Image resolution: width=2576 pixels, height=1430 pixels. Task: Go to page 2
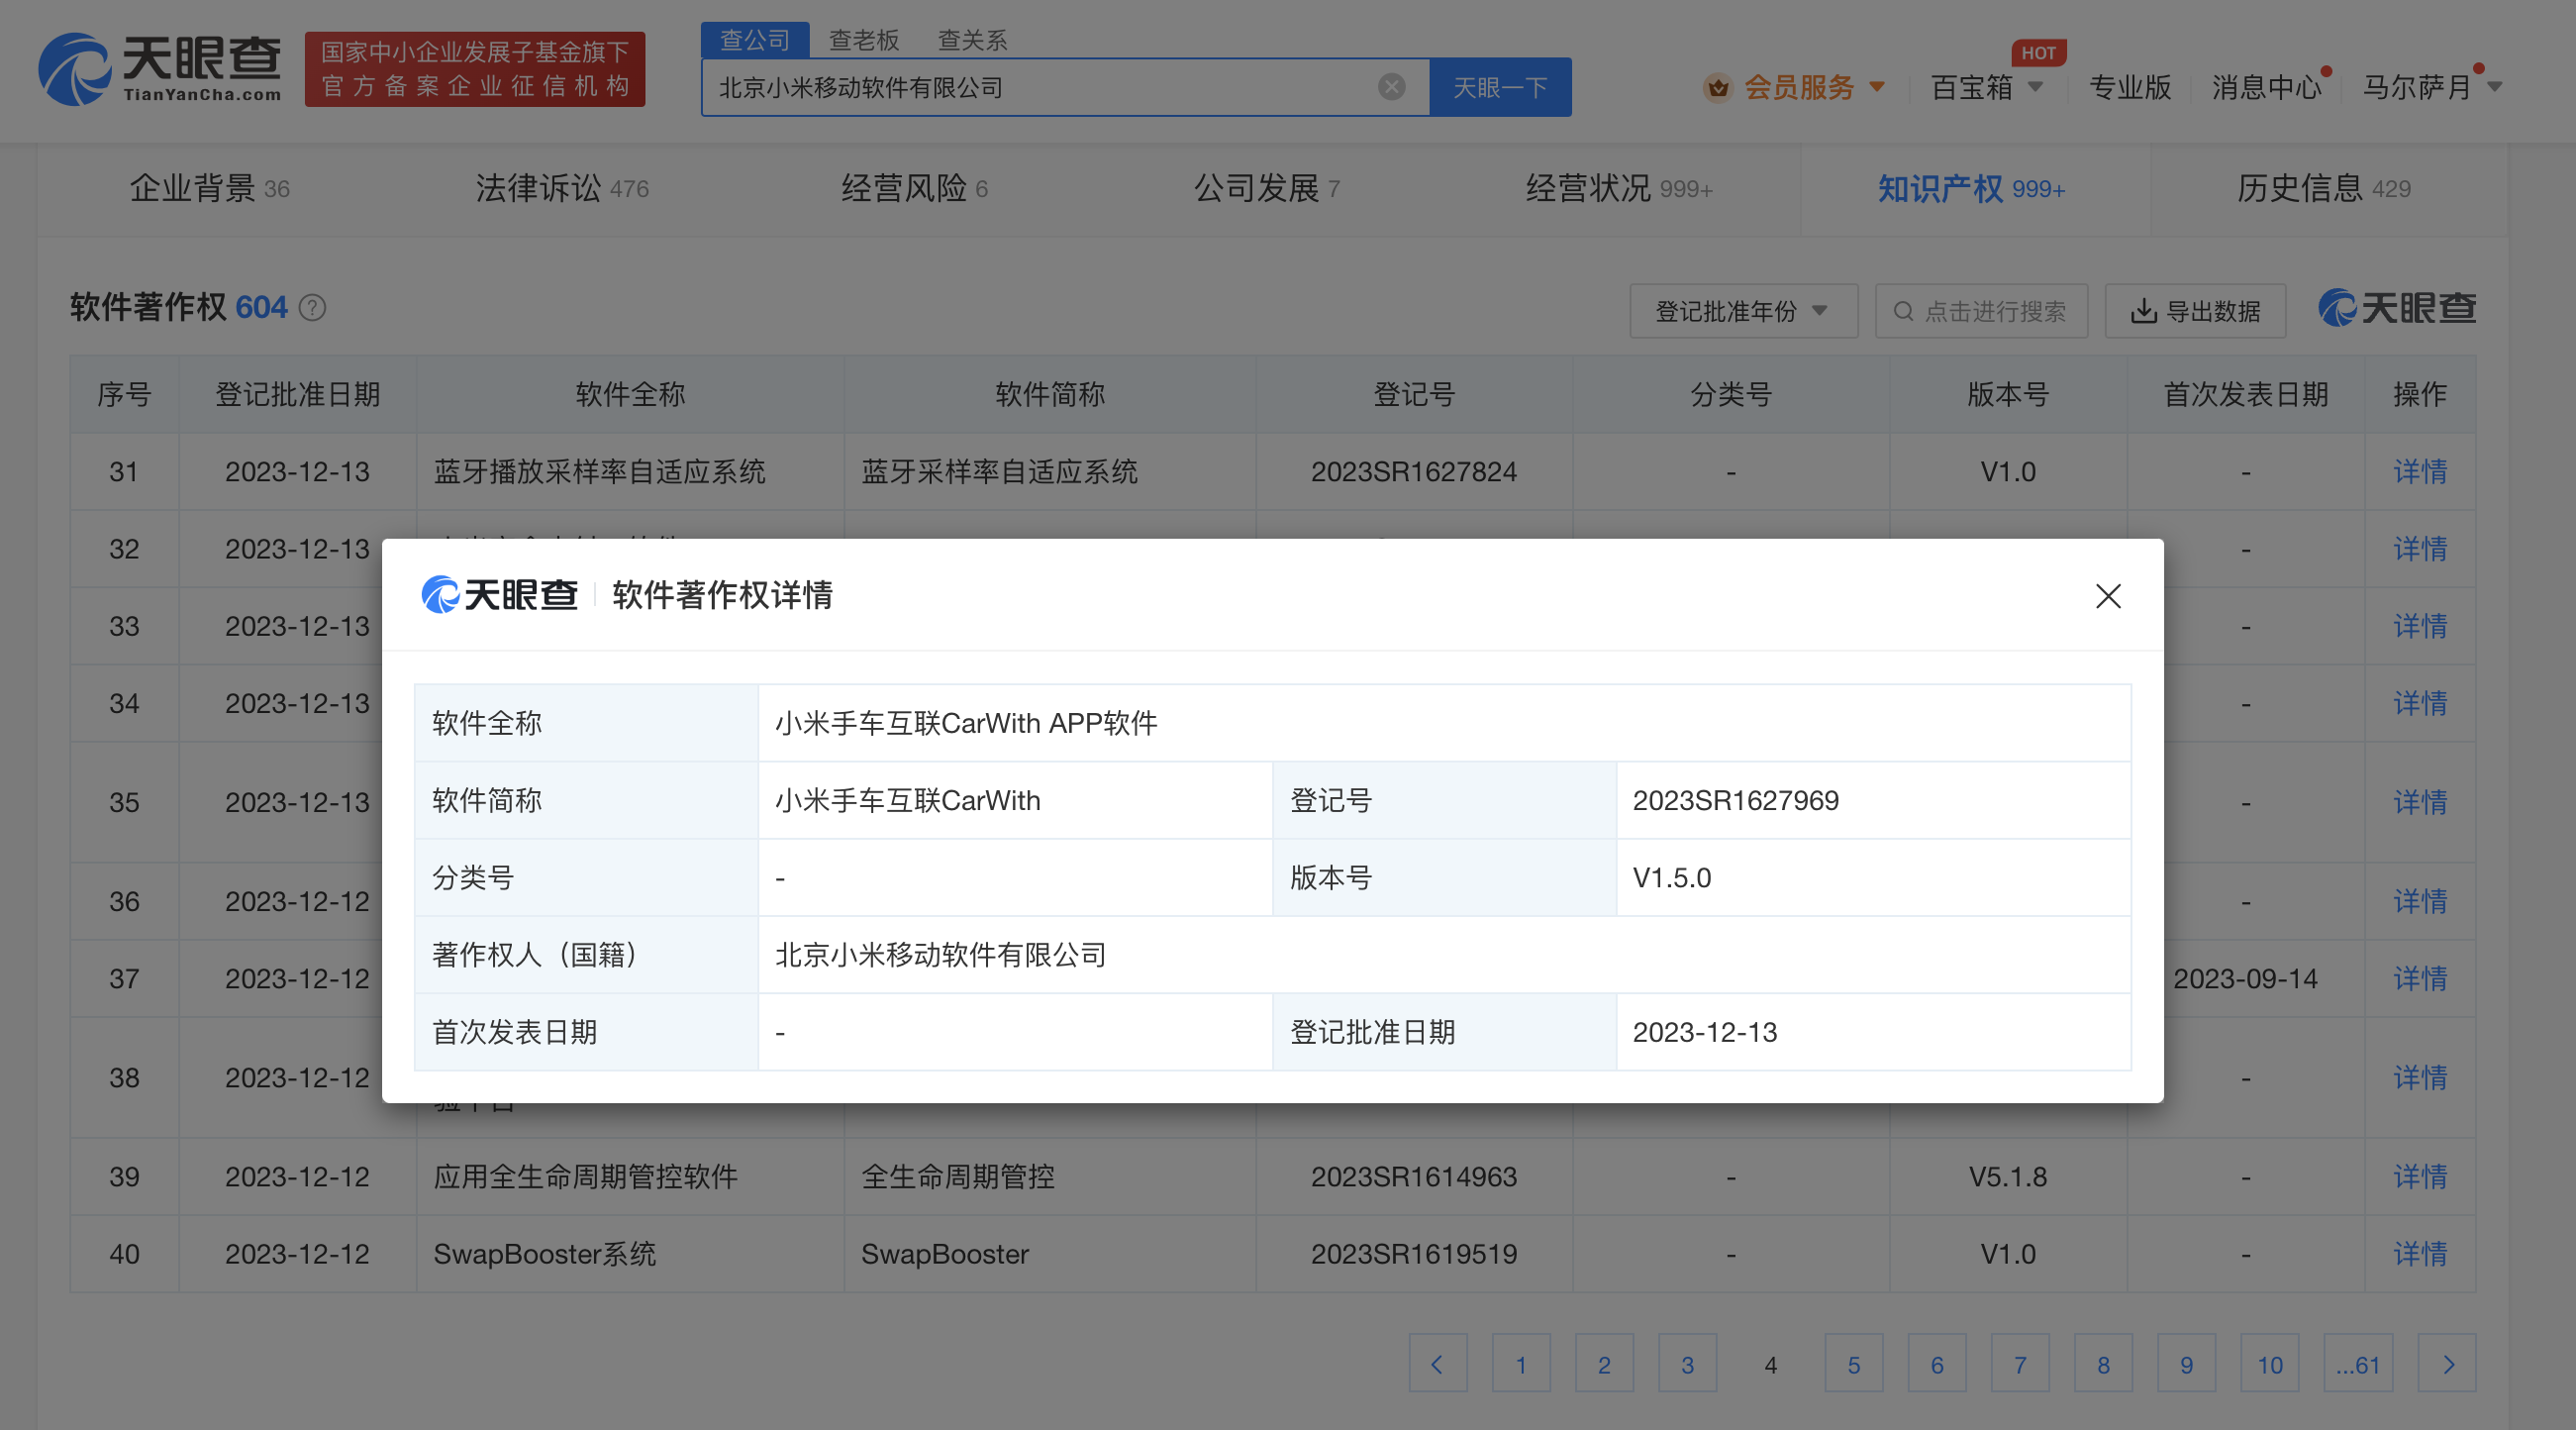[x=1604, y=1364]
